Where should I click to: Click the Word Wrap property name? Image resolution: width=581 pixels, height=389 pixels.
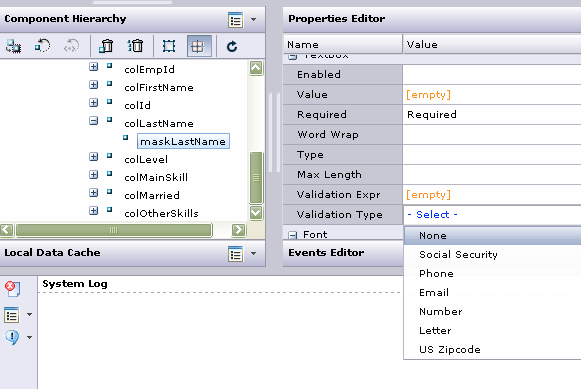pos(328,134)
